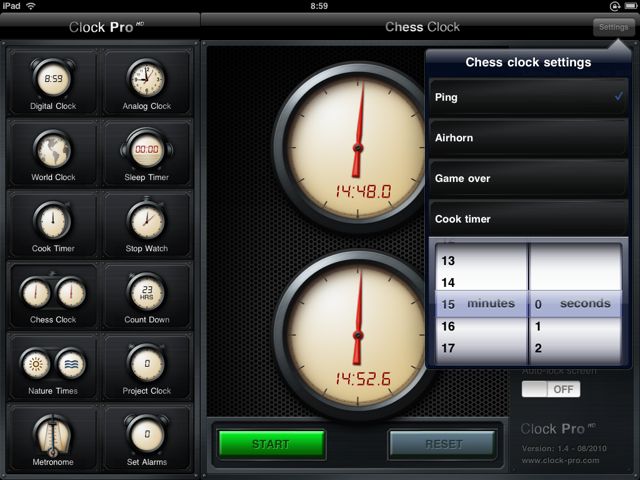The image size is (640, 480).
Task: Click the green START button
Action: click(x=271, y=444)
